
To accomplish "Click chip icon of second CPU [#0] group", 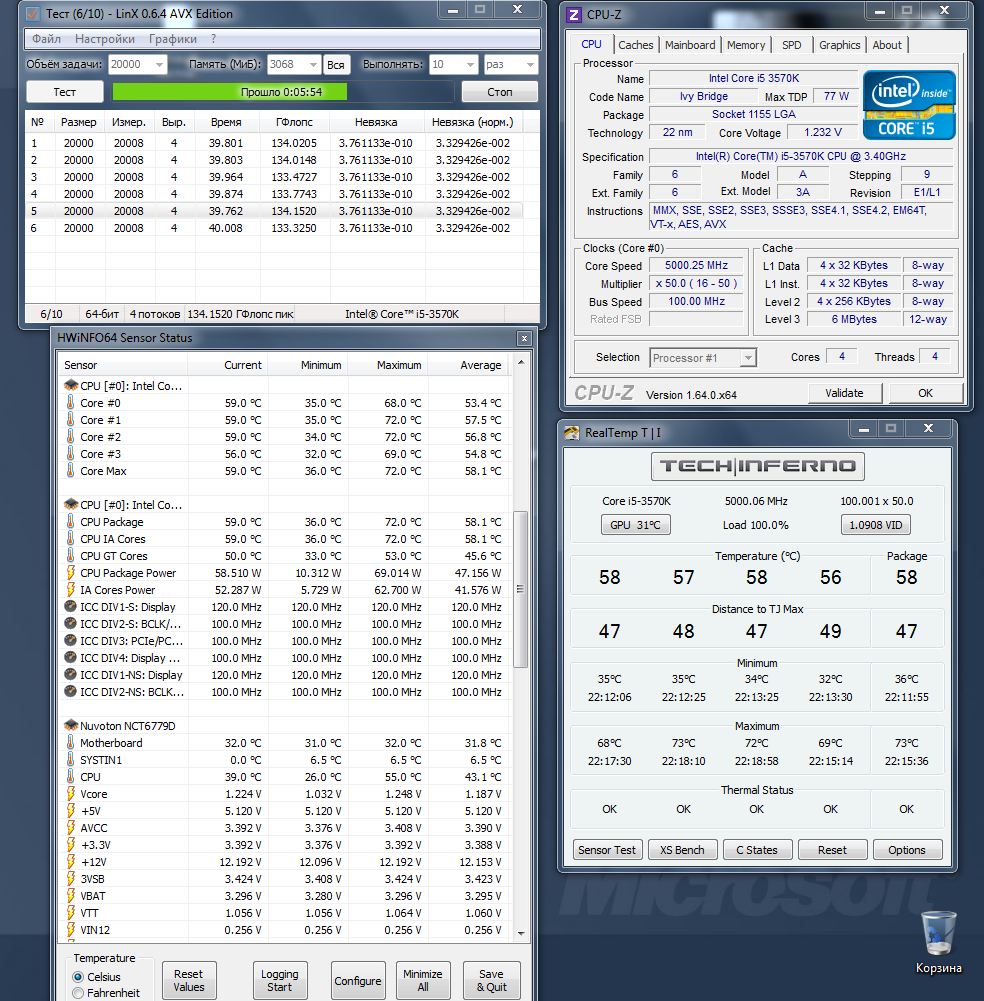I will point(70,504).
